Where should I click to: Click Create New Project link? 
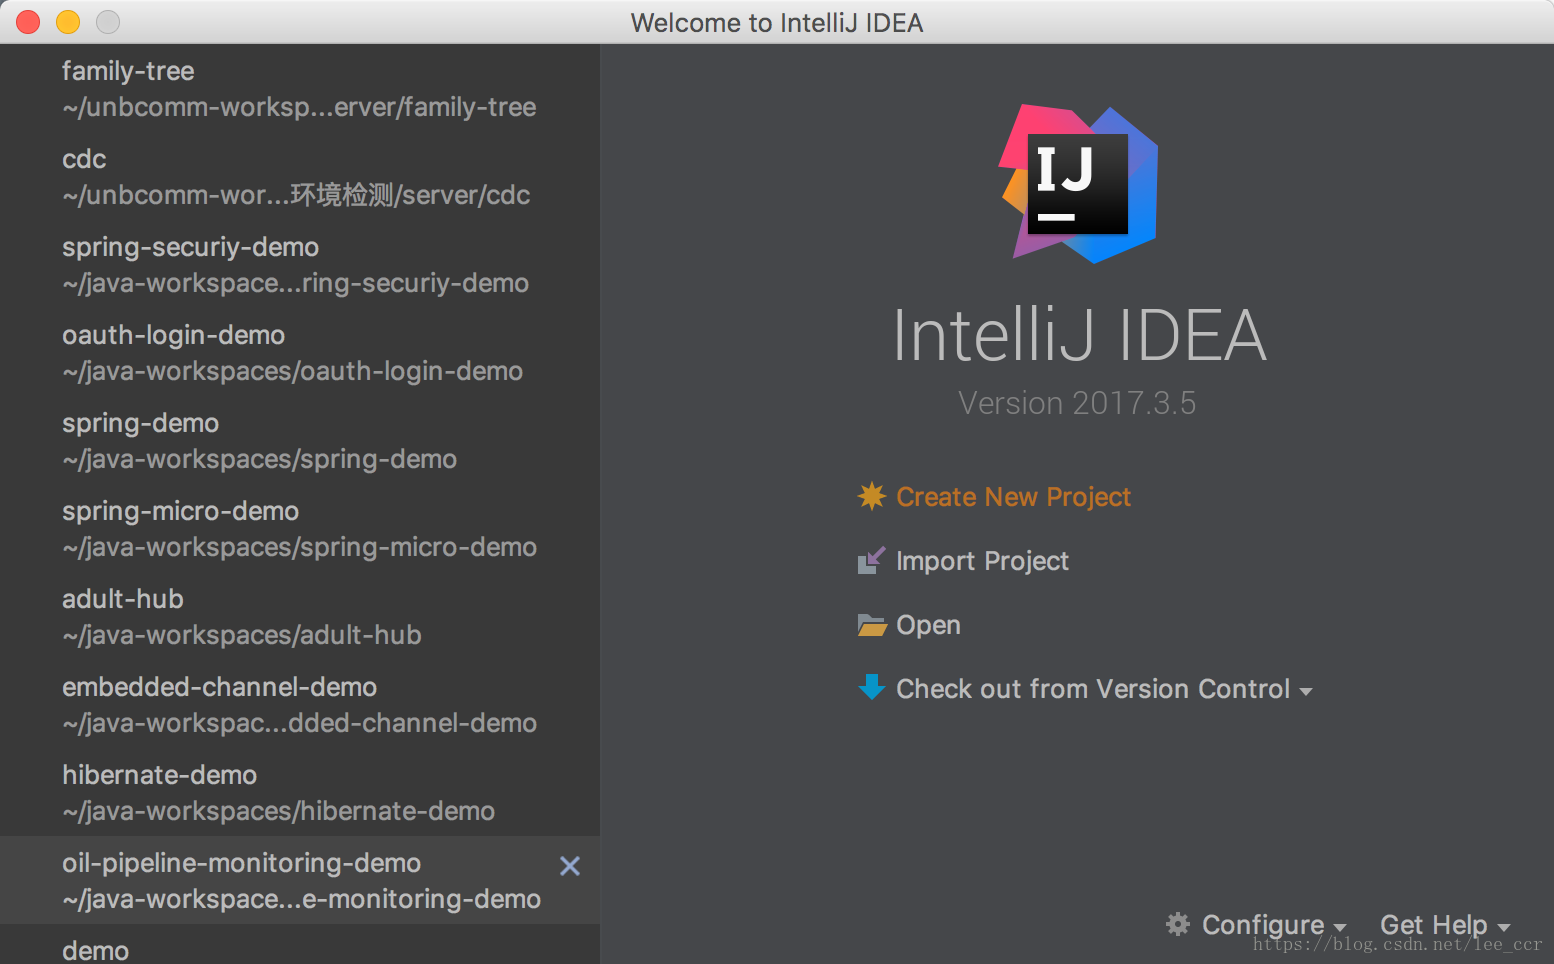coord(1013,497)
